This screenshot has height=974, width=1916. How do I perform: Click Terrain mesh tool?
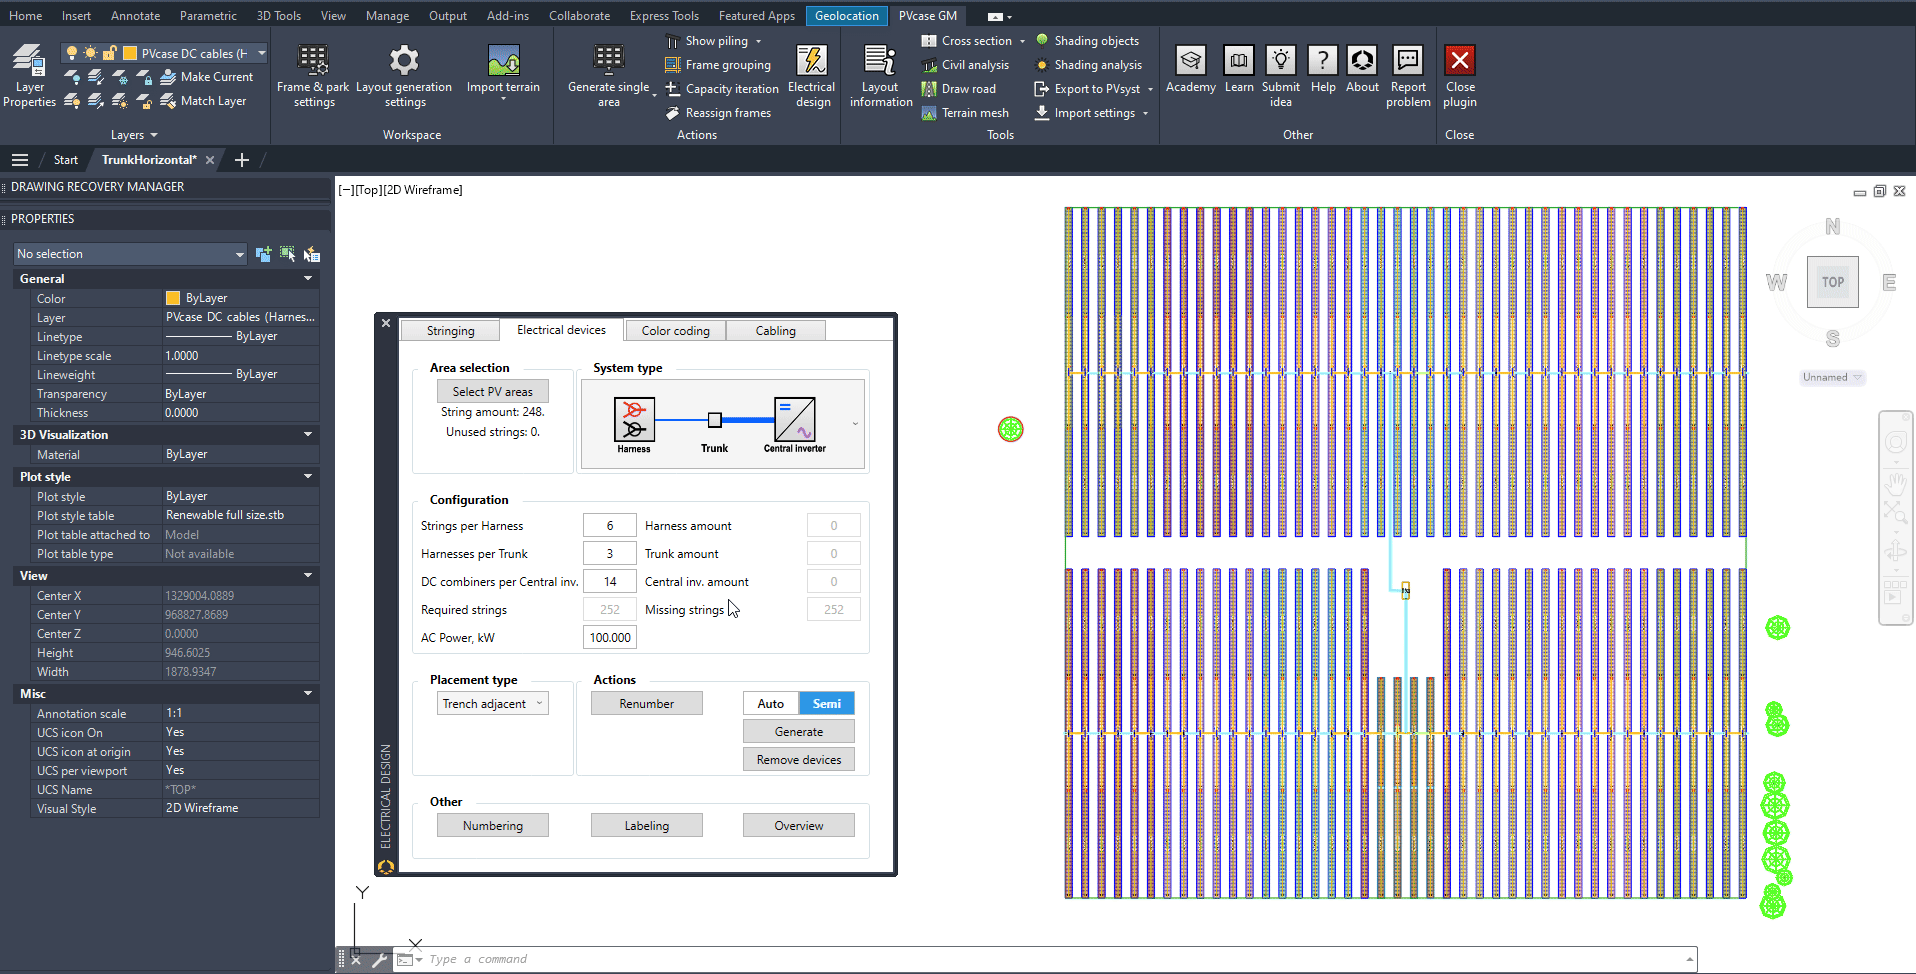pos(965,113)
